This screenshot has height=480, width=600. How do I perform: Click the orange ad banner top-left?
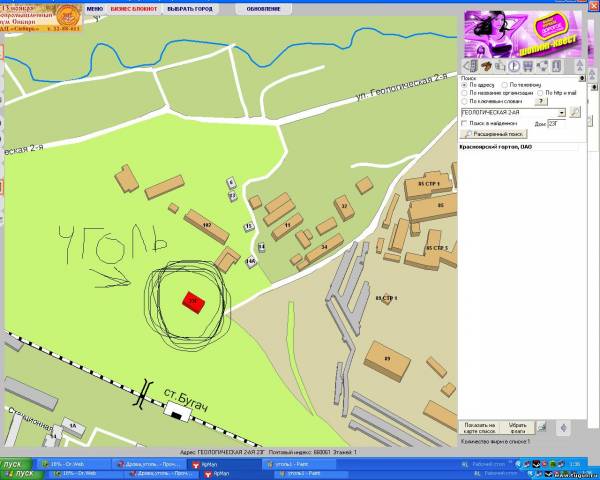(41, 18)
